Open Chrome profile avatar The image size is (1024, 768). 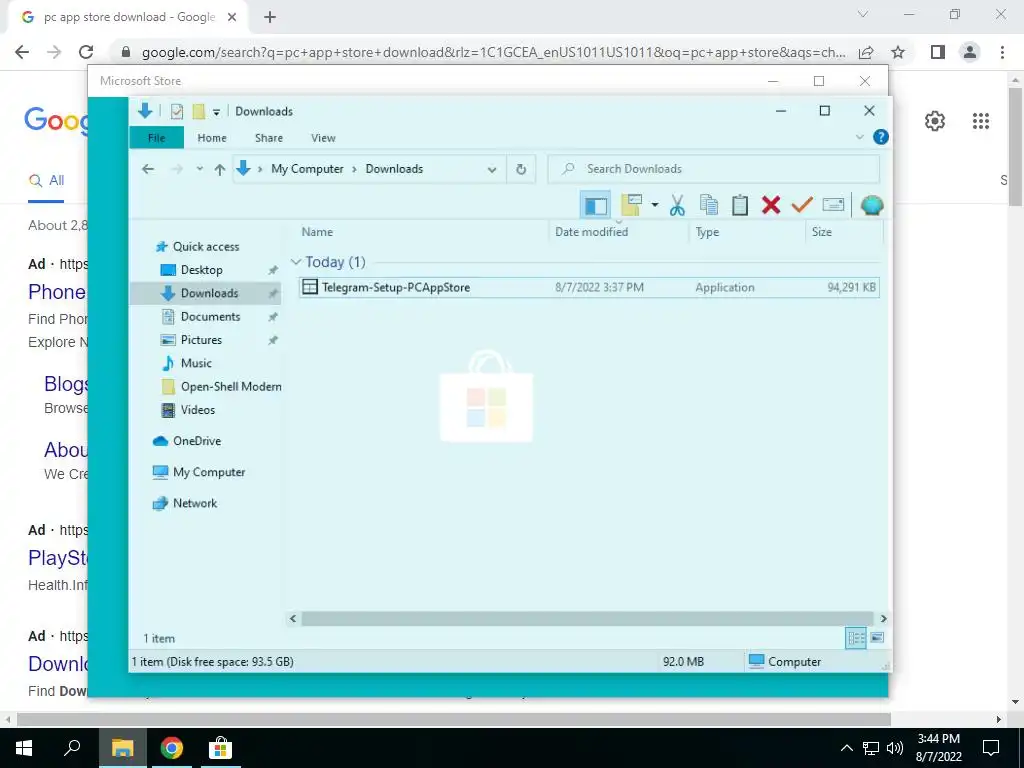tap(970, 52)
